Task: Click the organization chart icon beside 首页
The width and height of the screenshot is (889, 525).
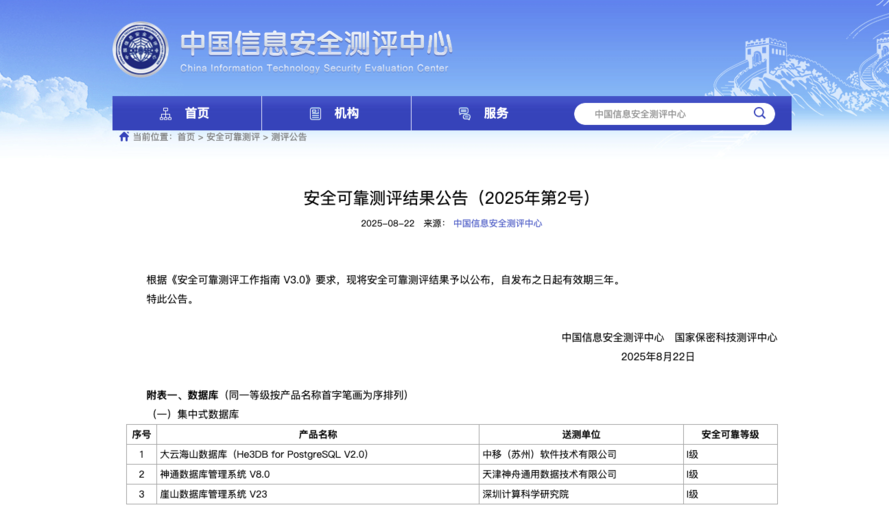Action: tap(166, 114)
